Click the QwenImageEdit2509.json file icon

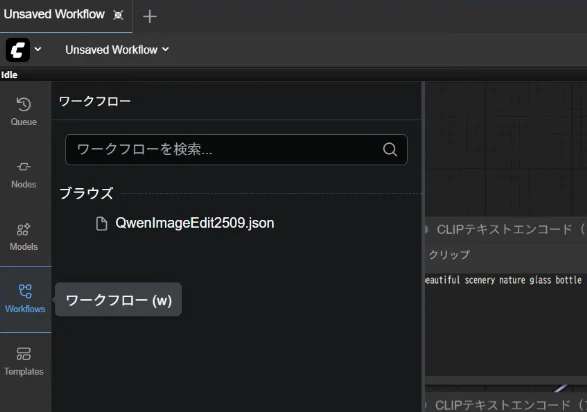point(101,223)
